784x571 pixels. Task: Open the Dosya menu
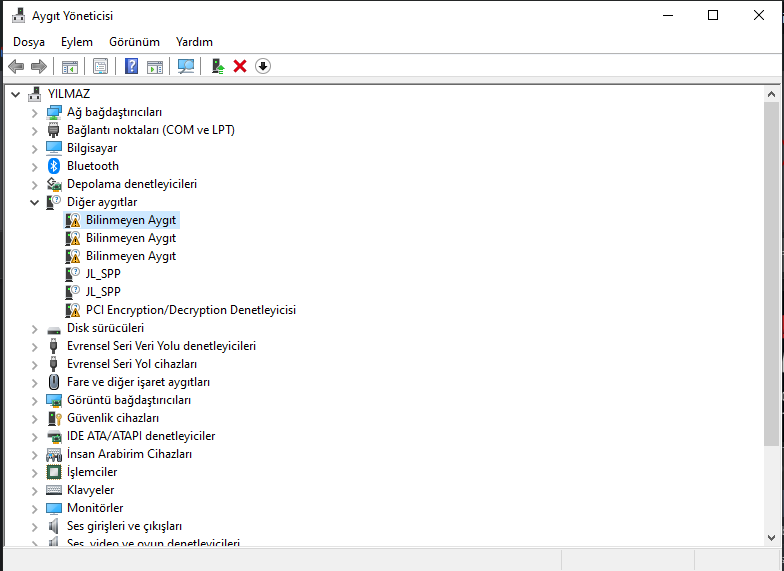pyautogui.click(x=28, y=42)
